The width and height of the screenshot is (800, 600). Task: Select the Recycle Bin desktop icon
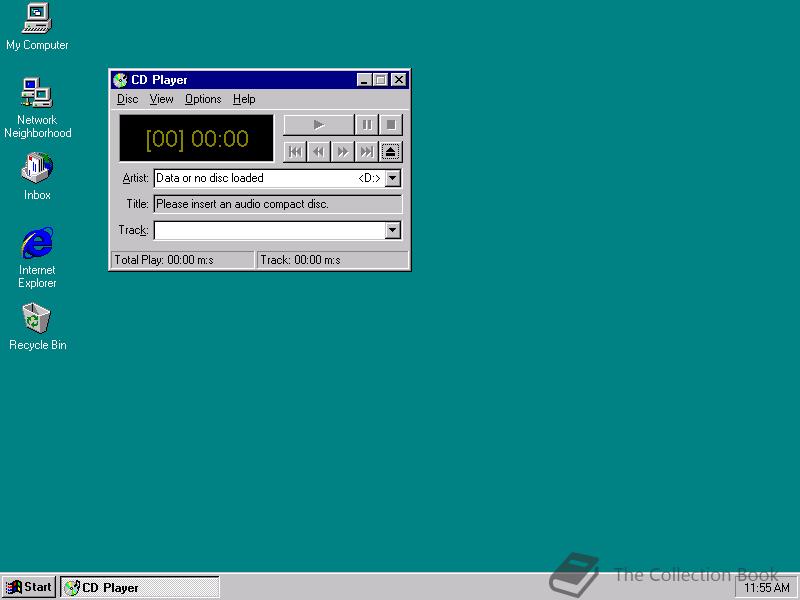point(37,327)
